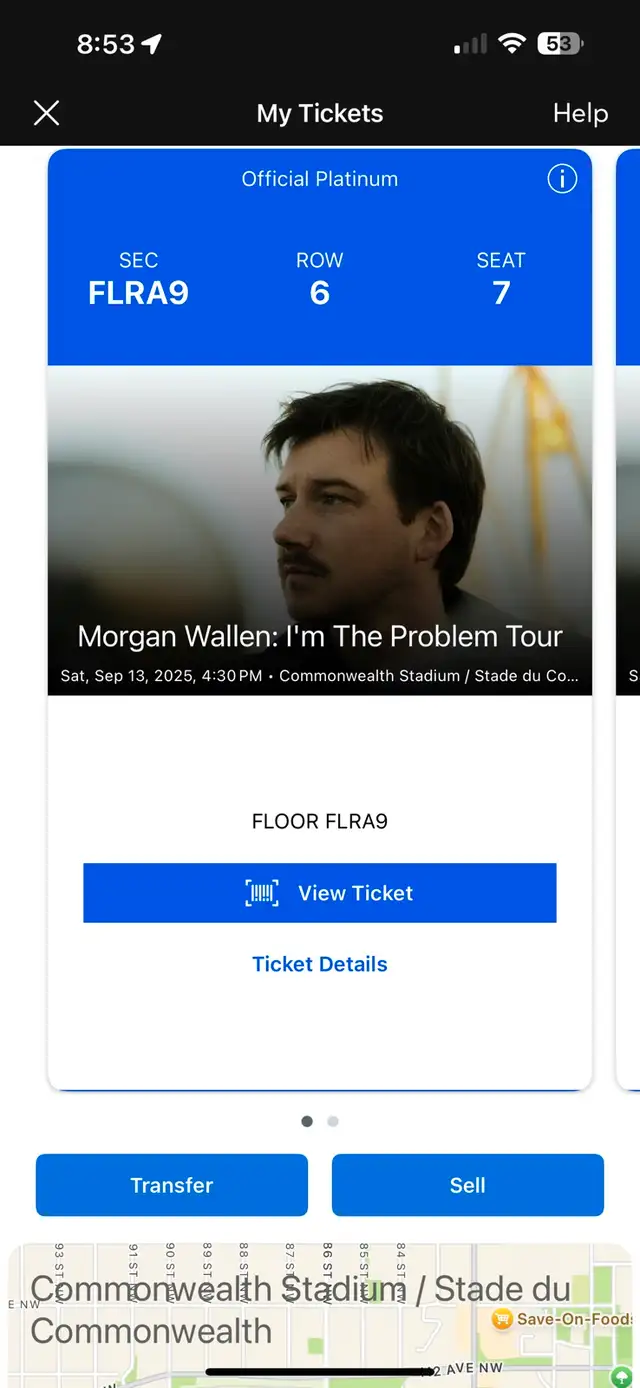This screenshot has width=640, height=1388.
Task: Tap the Morgan Wallen event image
Action: (320, 530)
